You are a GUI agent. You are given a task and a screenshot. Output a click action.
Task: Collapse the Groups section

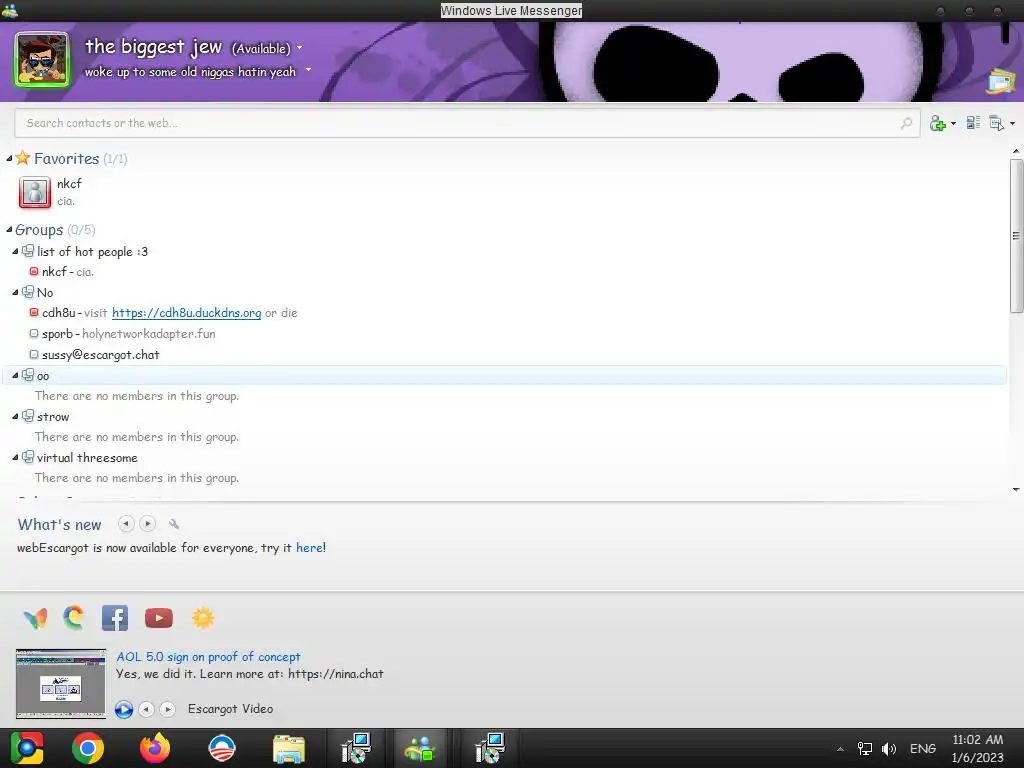tap(9, 230)
